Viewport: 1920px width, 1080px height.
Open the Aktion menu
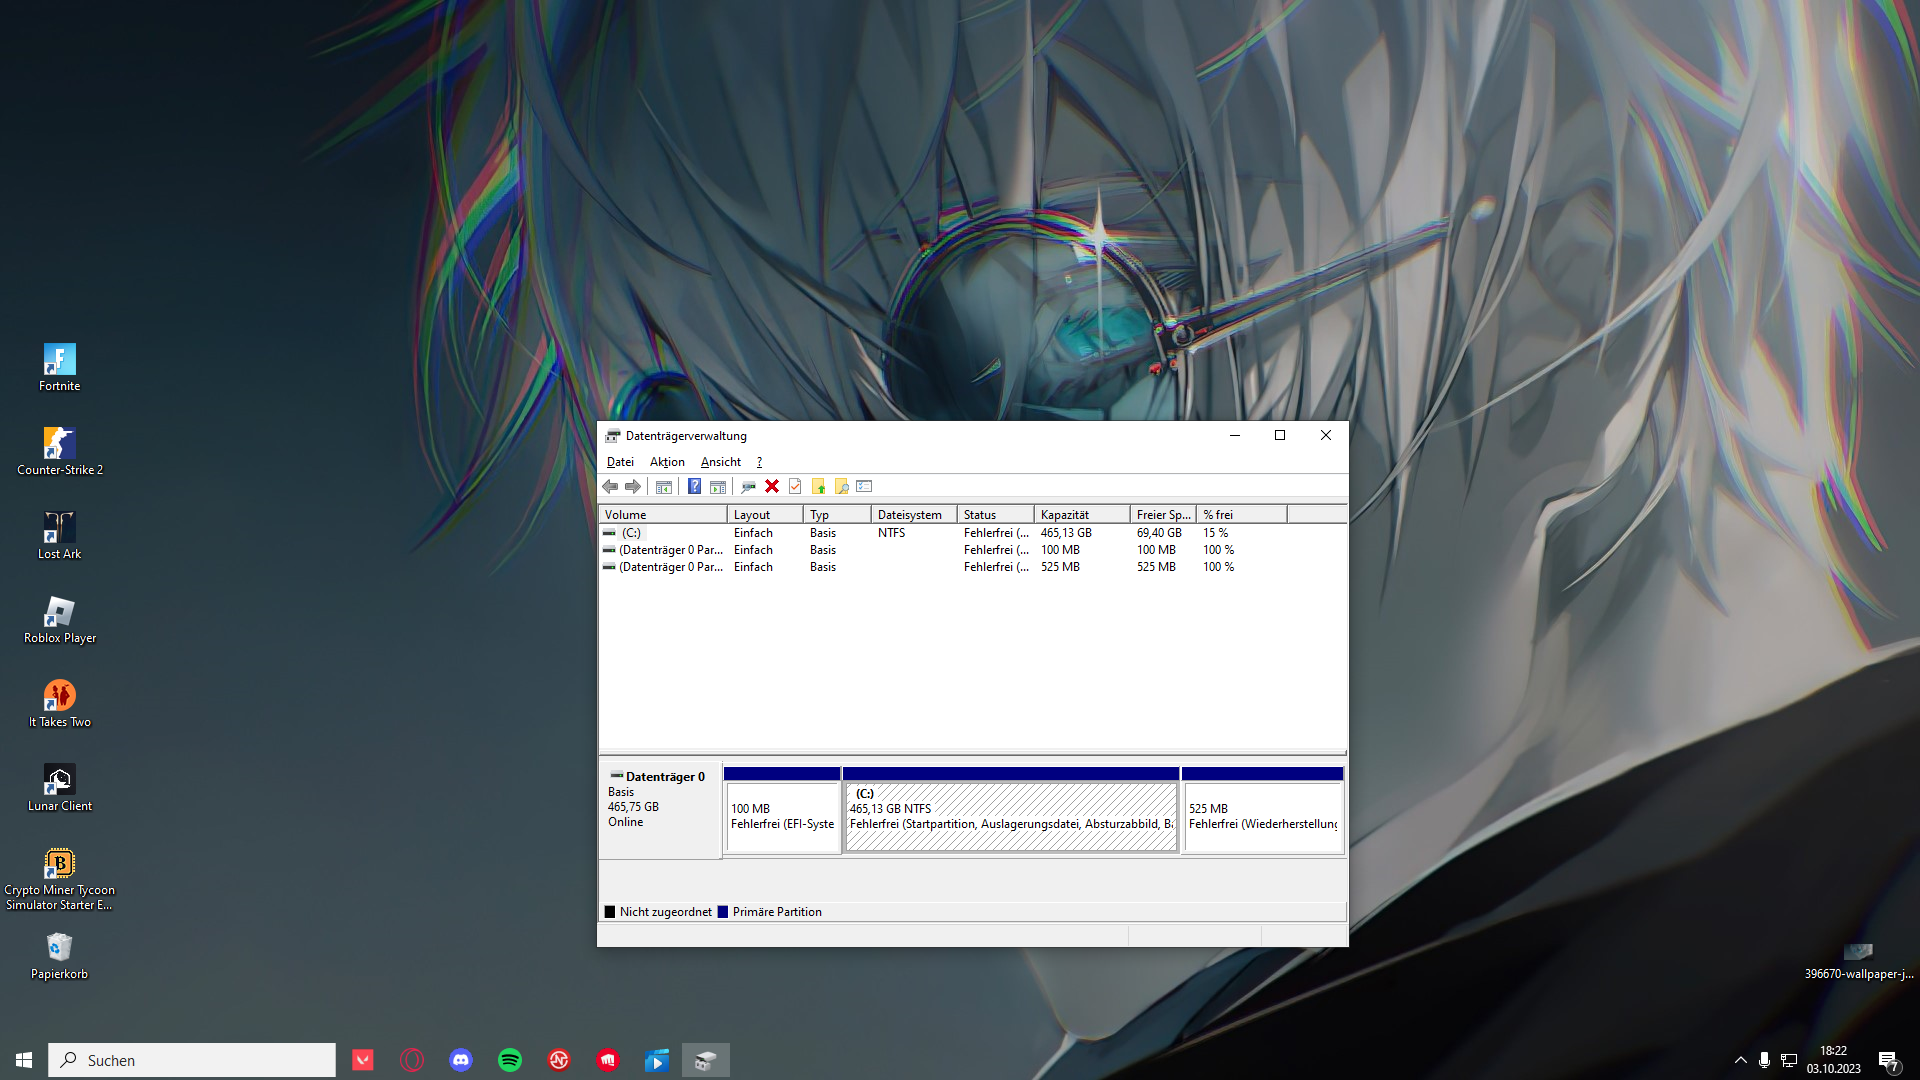coord(667,462)
